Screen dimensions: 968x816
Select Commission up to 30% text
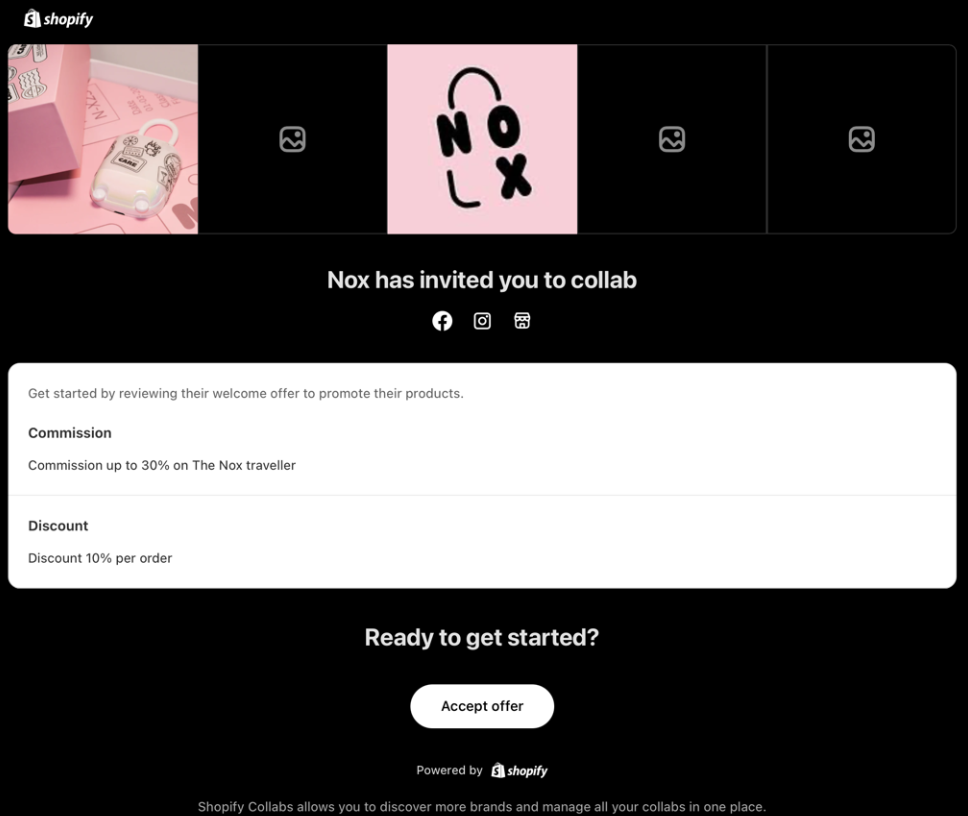[162, 465]
